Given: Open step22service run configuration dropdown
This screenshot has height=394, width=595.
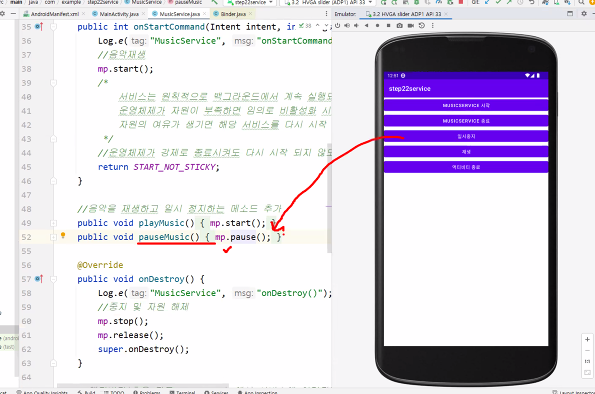Looking at the screenshot, I should click(250, 2).
